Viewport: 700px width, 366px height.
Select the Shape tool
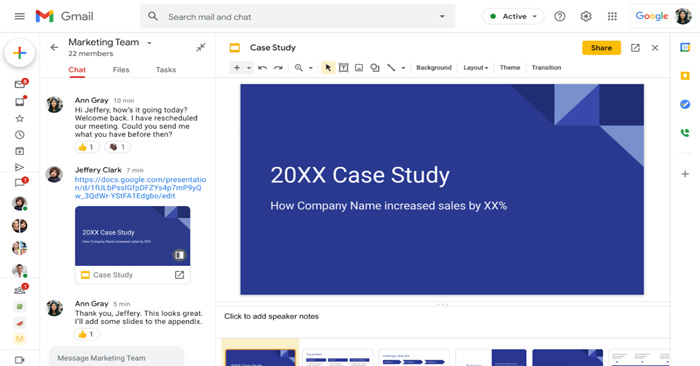click(375, 68)
